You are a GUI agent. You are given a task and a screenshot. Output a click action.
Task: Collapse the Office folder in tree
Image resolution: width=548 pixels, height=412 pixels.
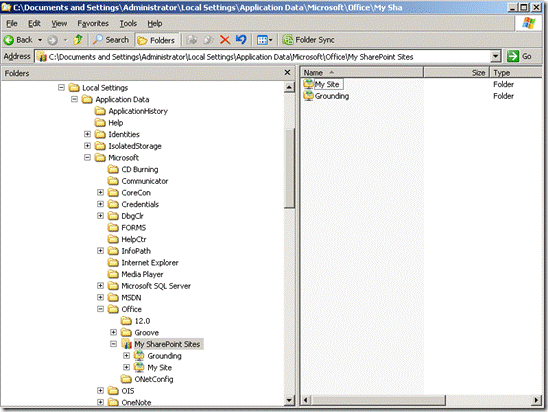pos(100,309)
